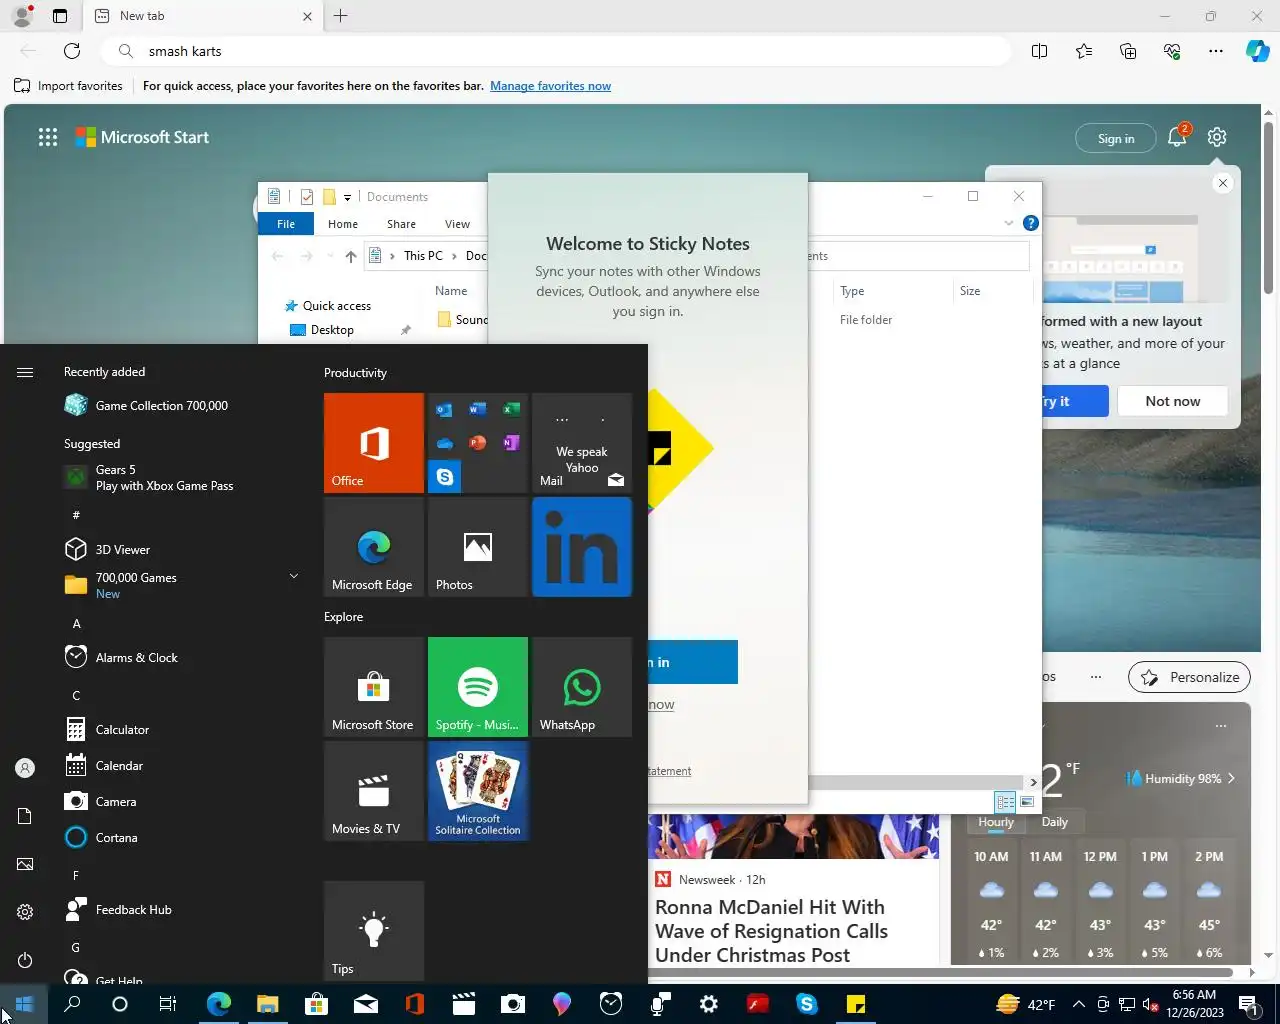Select the Hourly weather tab
The height and width of the screenshot is (1024, 1280).
[x=996, y=822]
